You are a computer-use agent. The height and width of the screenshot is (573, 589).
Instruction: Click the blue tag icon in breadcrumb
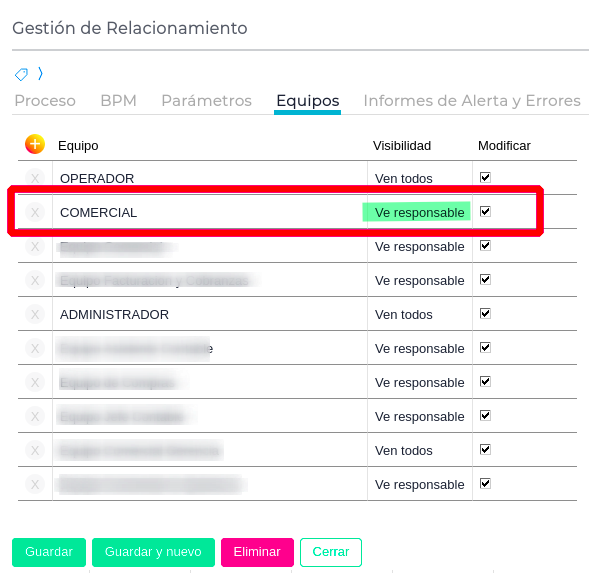pyautogui.click(x=21, y=74)
